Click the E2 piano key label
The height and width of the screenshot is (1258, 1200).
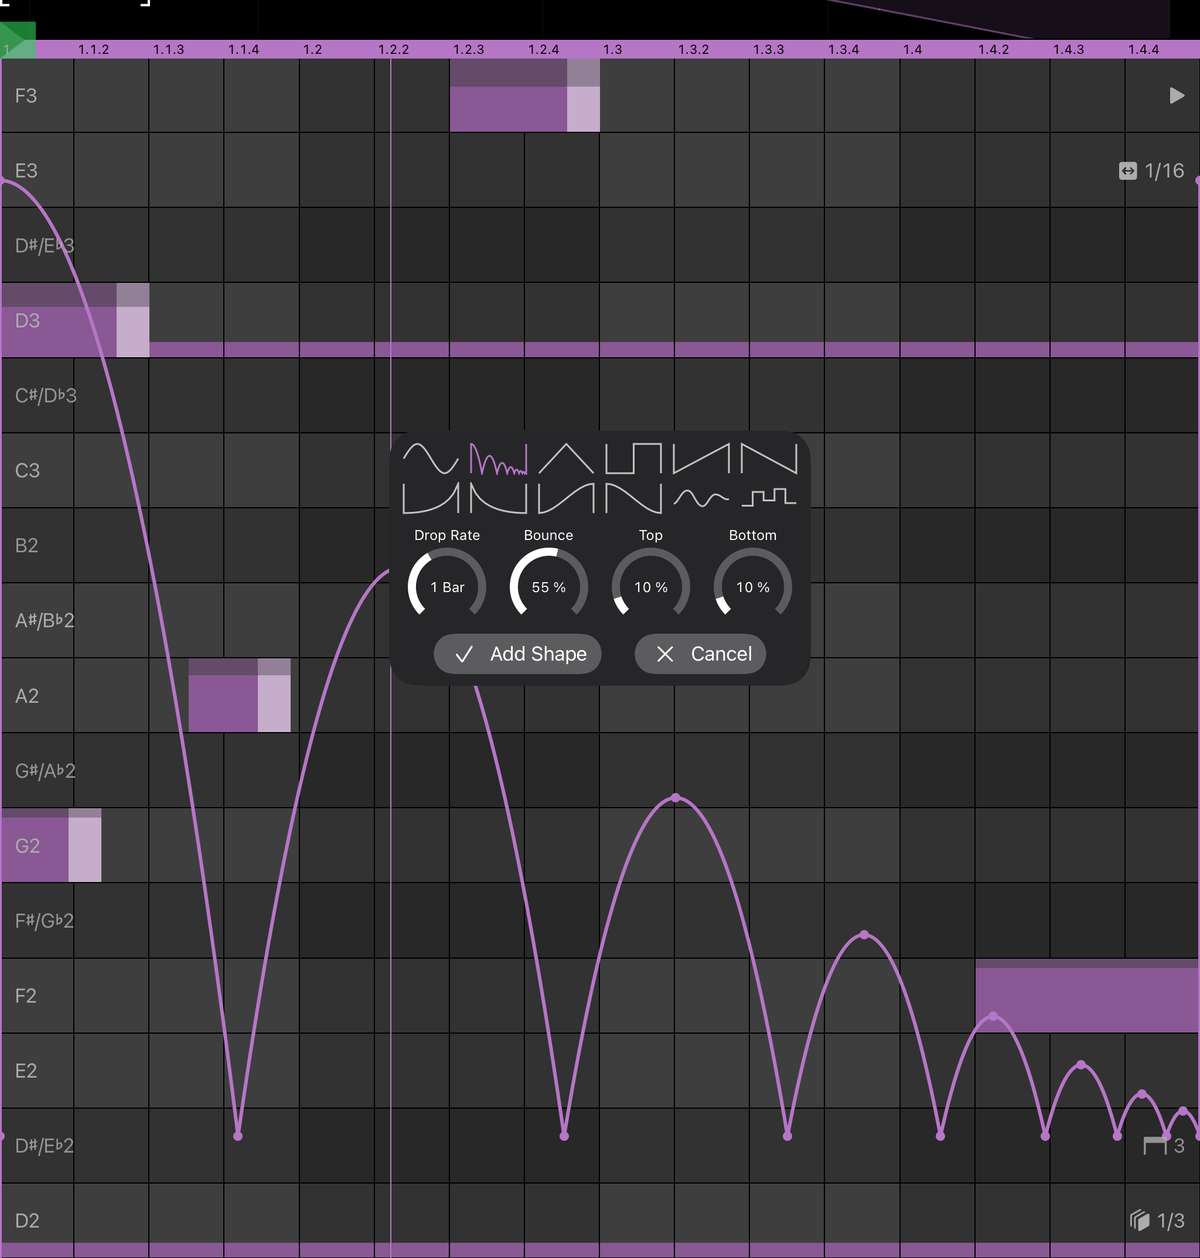point(26,1070)
